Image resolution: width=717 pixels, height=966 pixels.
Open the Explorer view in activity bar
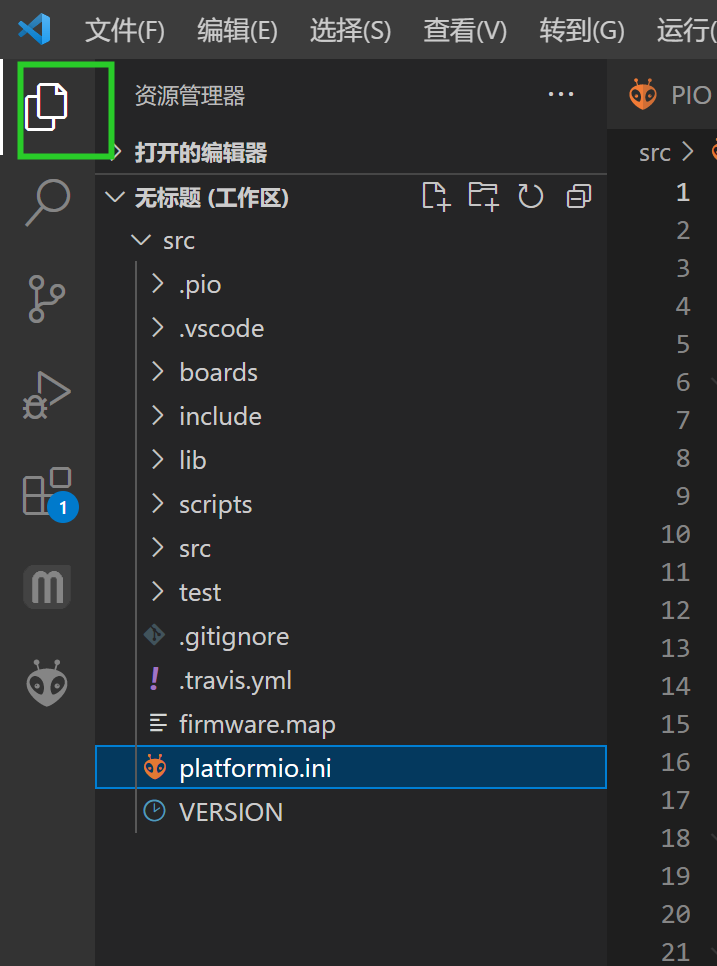pyautogui.click(x=47, y=106)
